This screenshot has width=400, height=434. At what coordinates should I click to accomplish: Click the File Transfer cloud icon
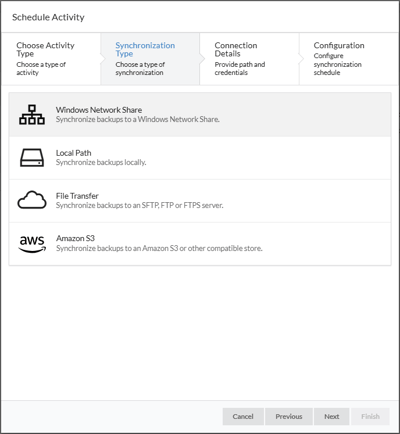point(32,200)
